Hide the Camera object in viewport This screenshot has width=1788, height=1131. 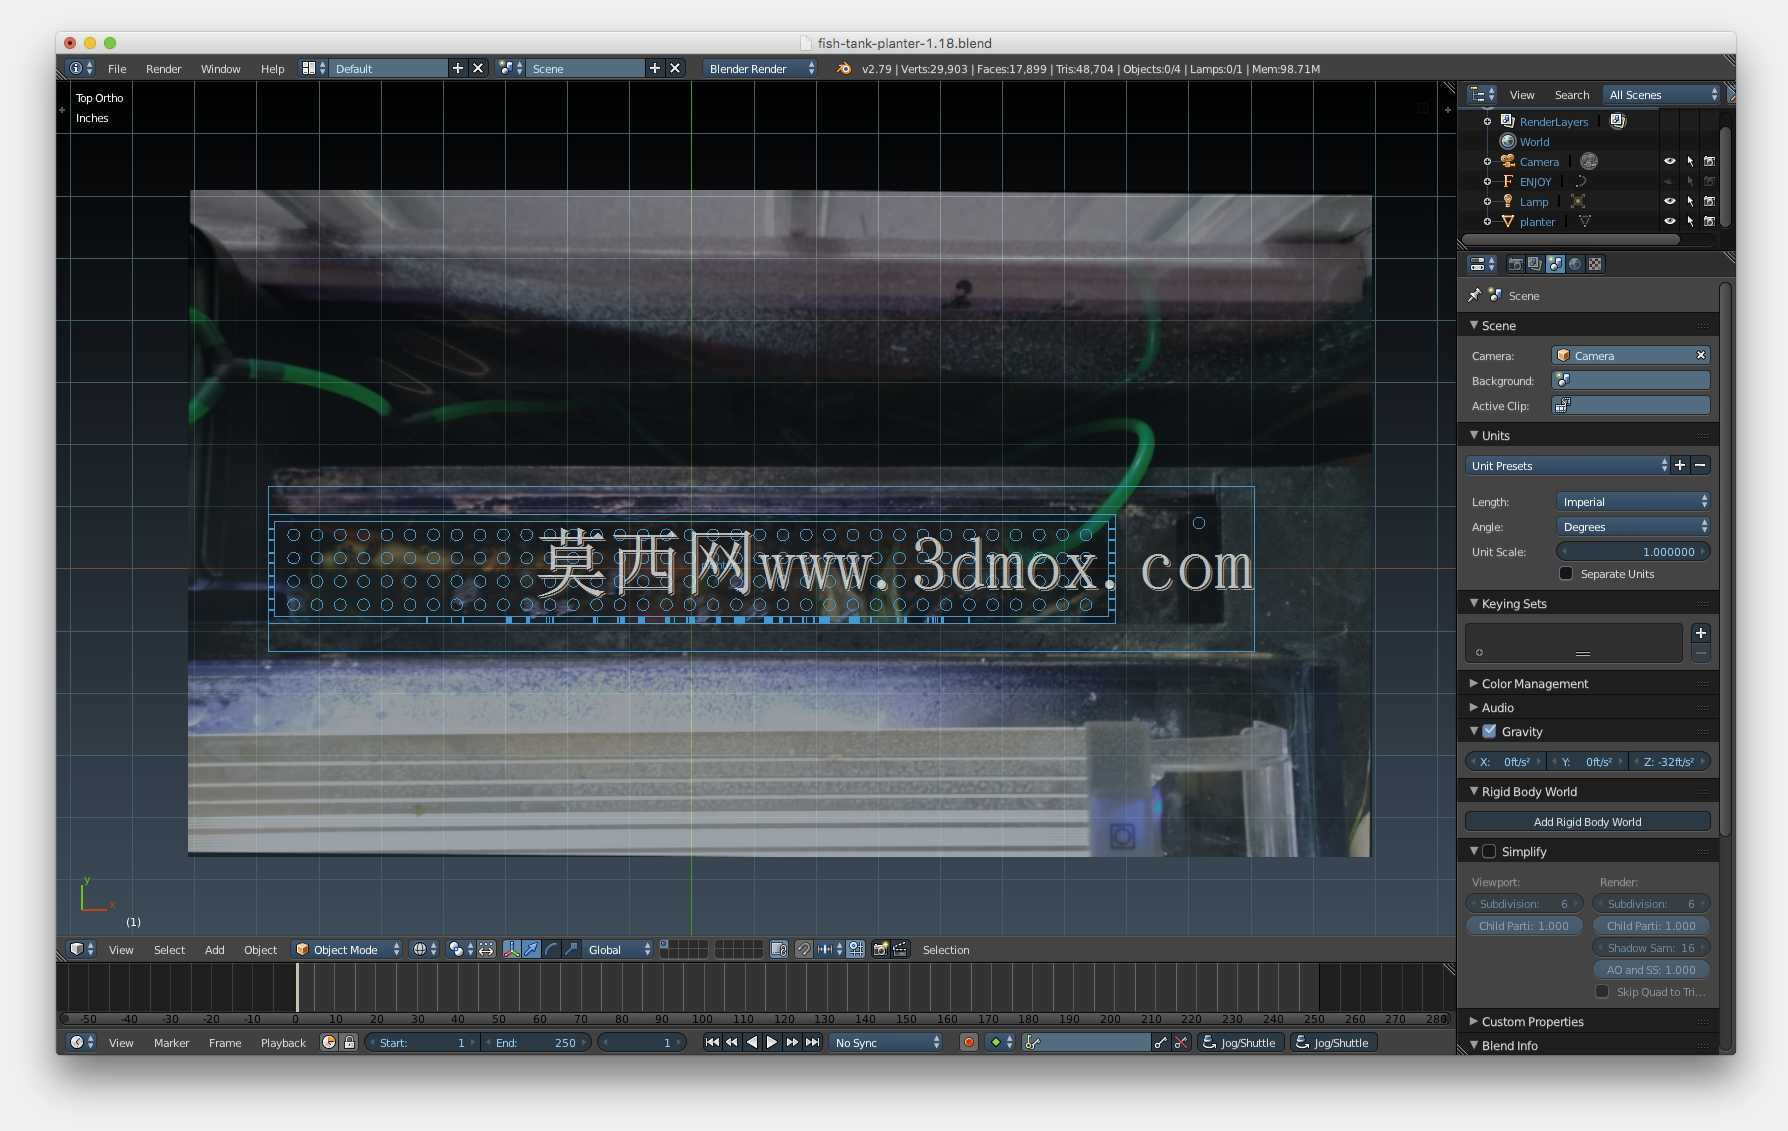(x=1669, y=161)
